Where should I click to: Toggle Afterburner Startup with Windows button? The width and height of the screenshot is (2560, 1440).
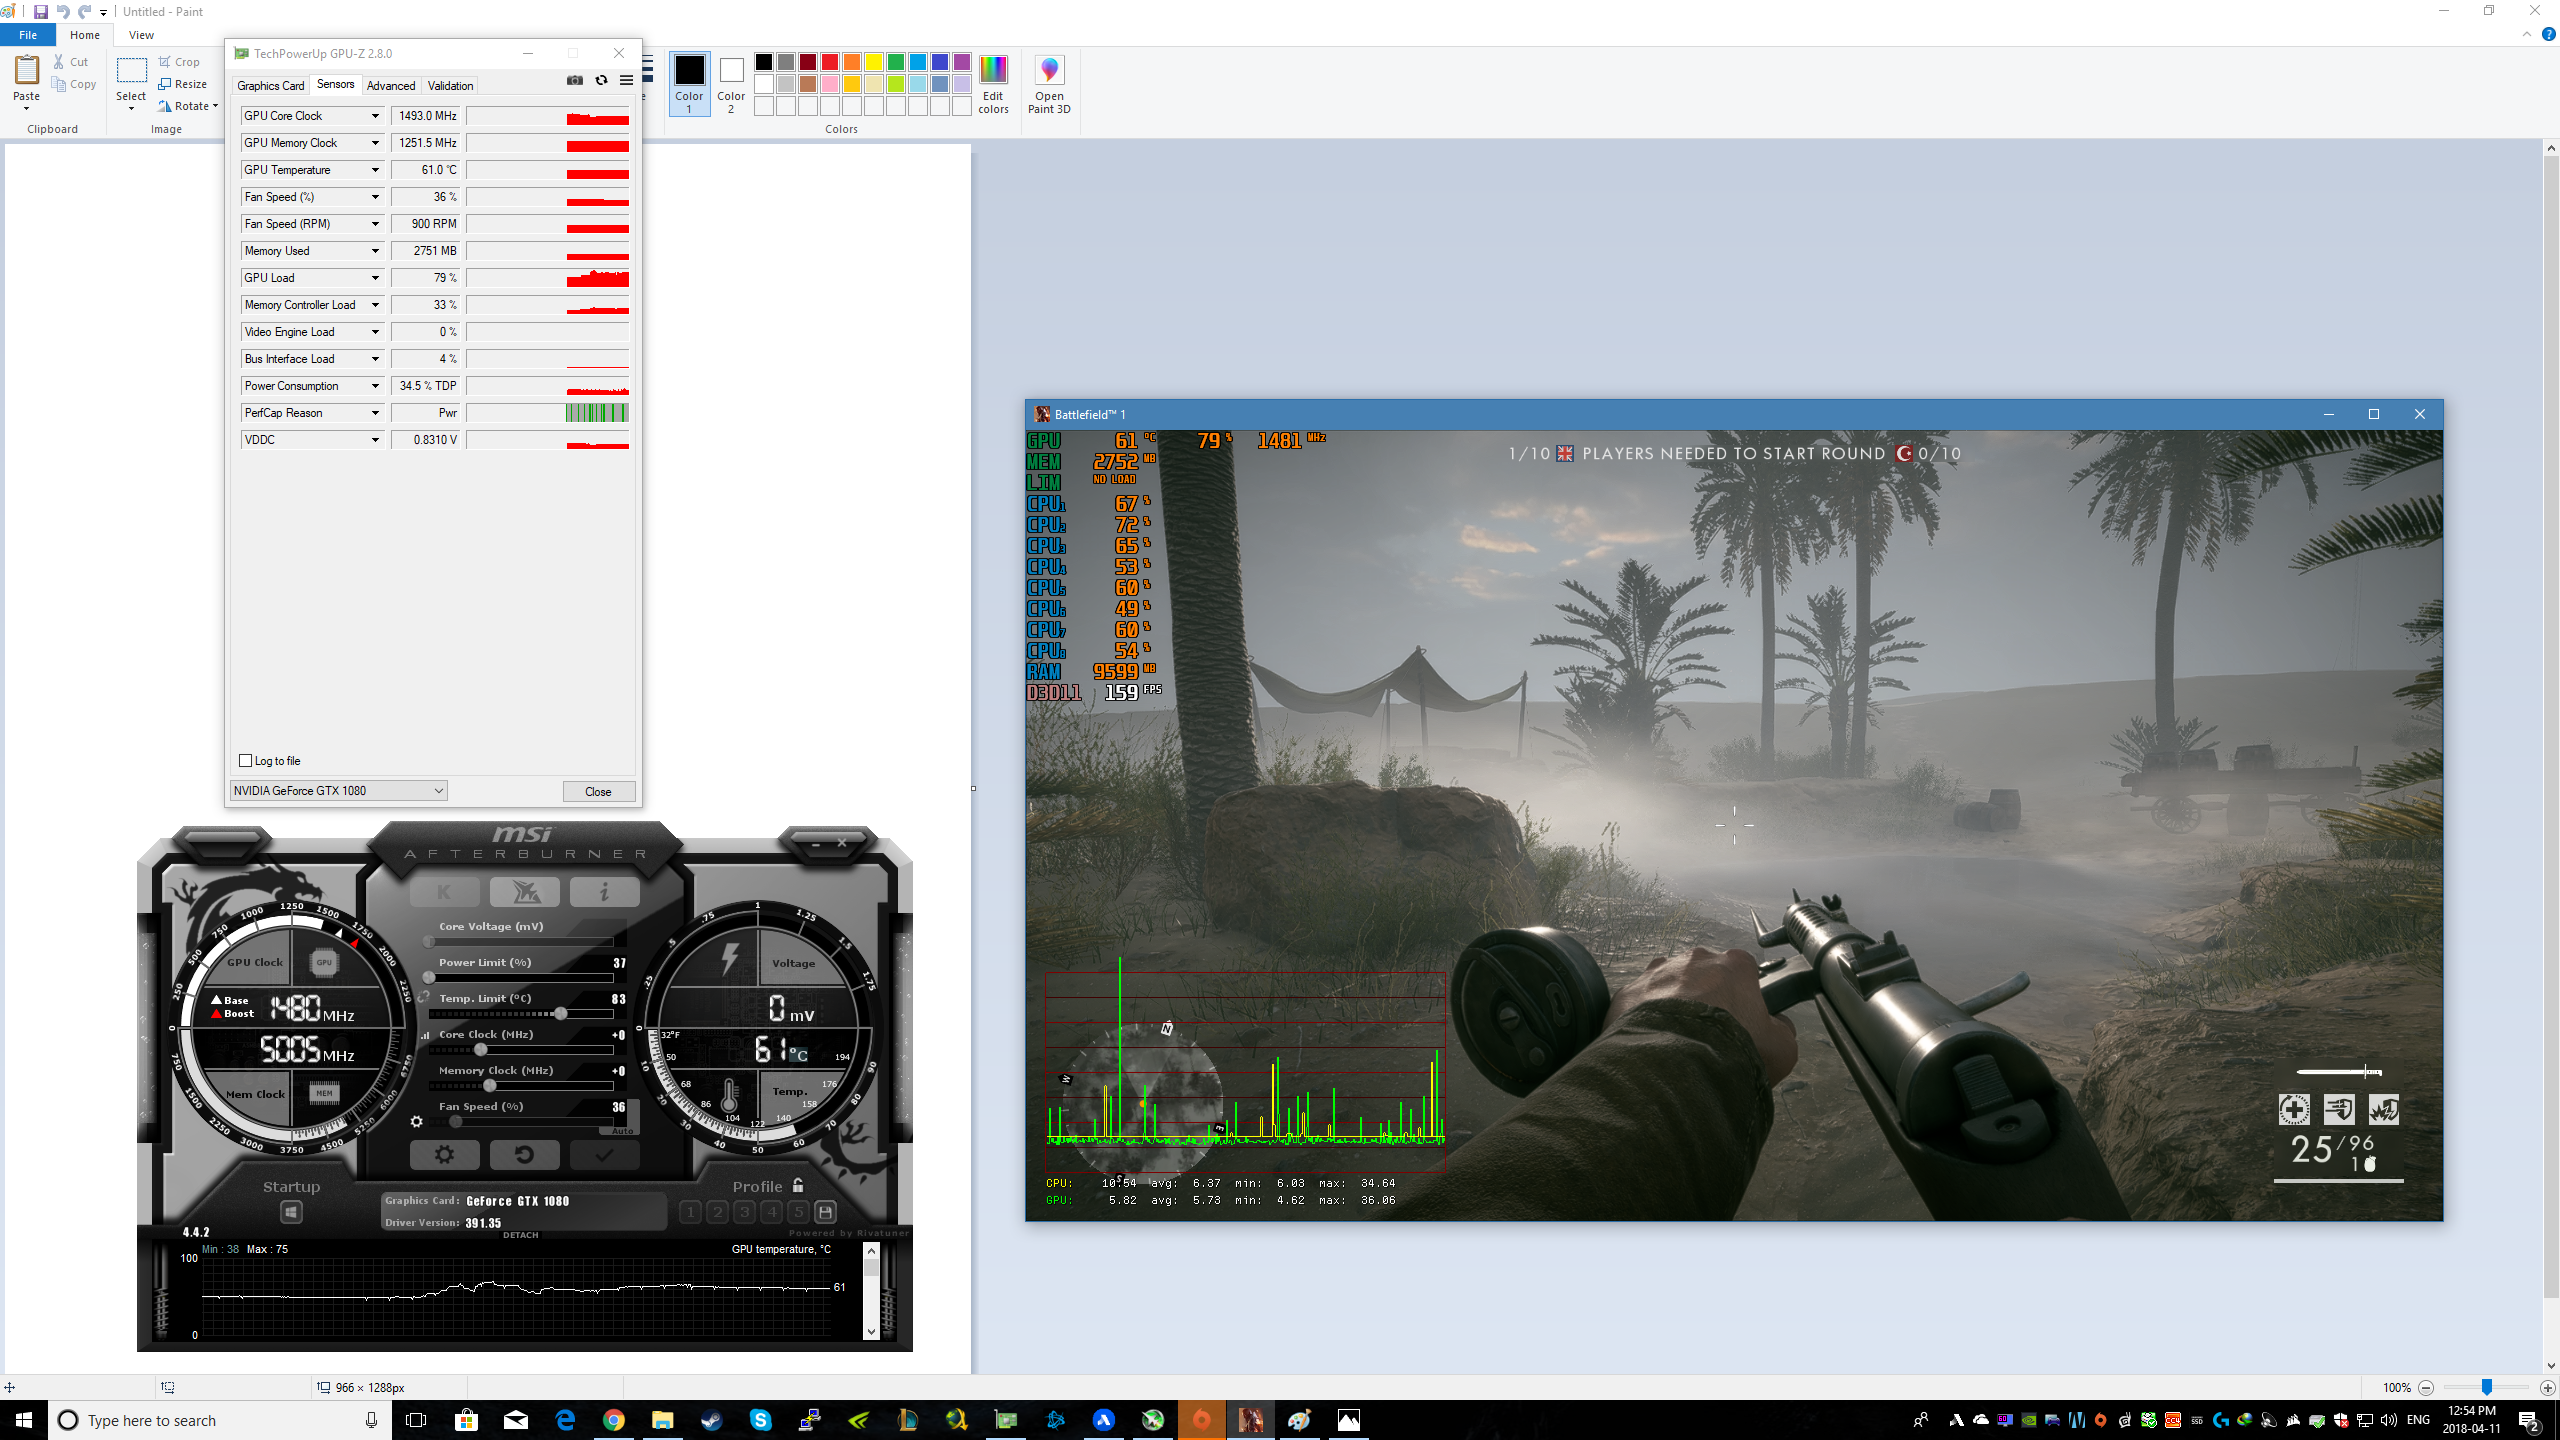pyautogui.click(x=291, y=1212)
